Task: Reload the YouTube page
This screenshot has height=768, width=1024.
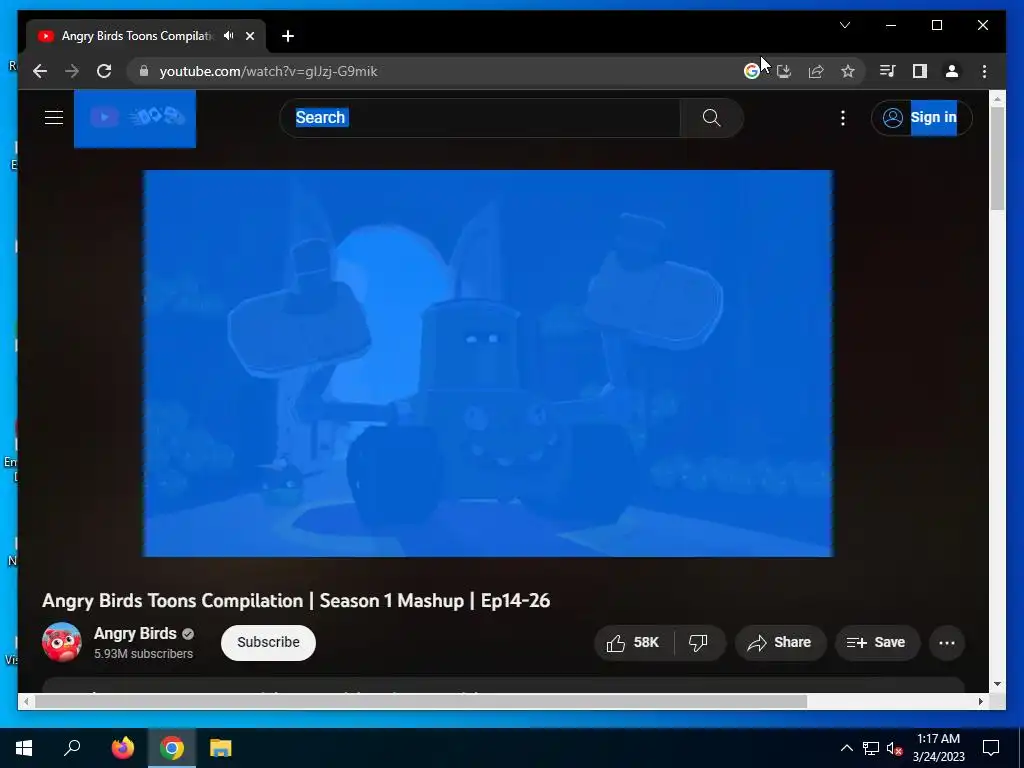Action: click(x=104, y=71)
